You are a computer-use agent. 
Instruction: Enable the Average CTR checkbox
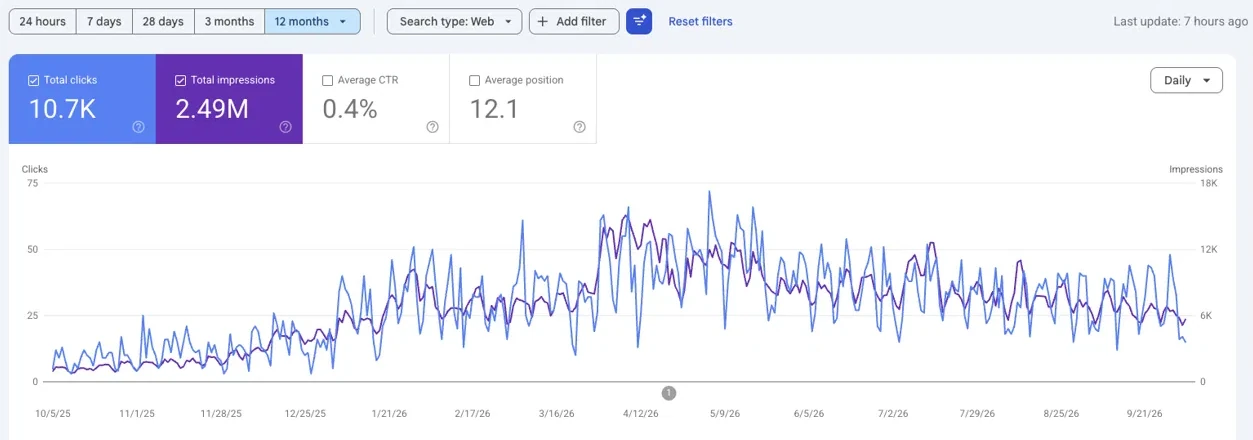[328, 80]
